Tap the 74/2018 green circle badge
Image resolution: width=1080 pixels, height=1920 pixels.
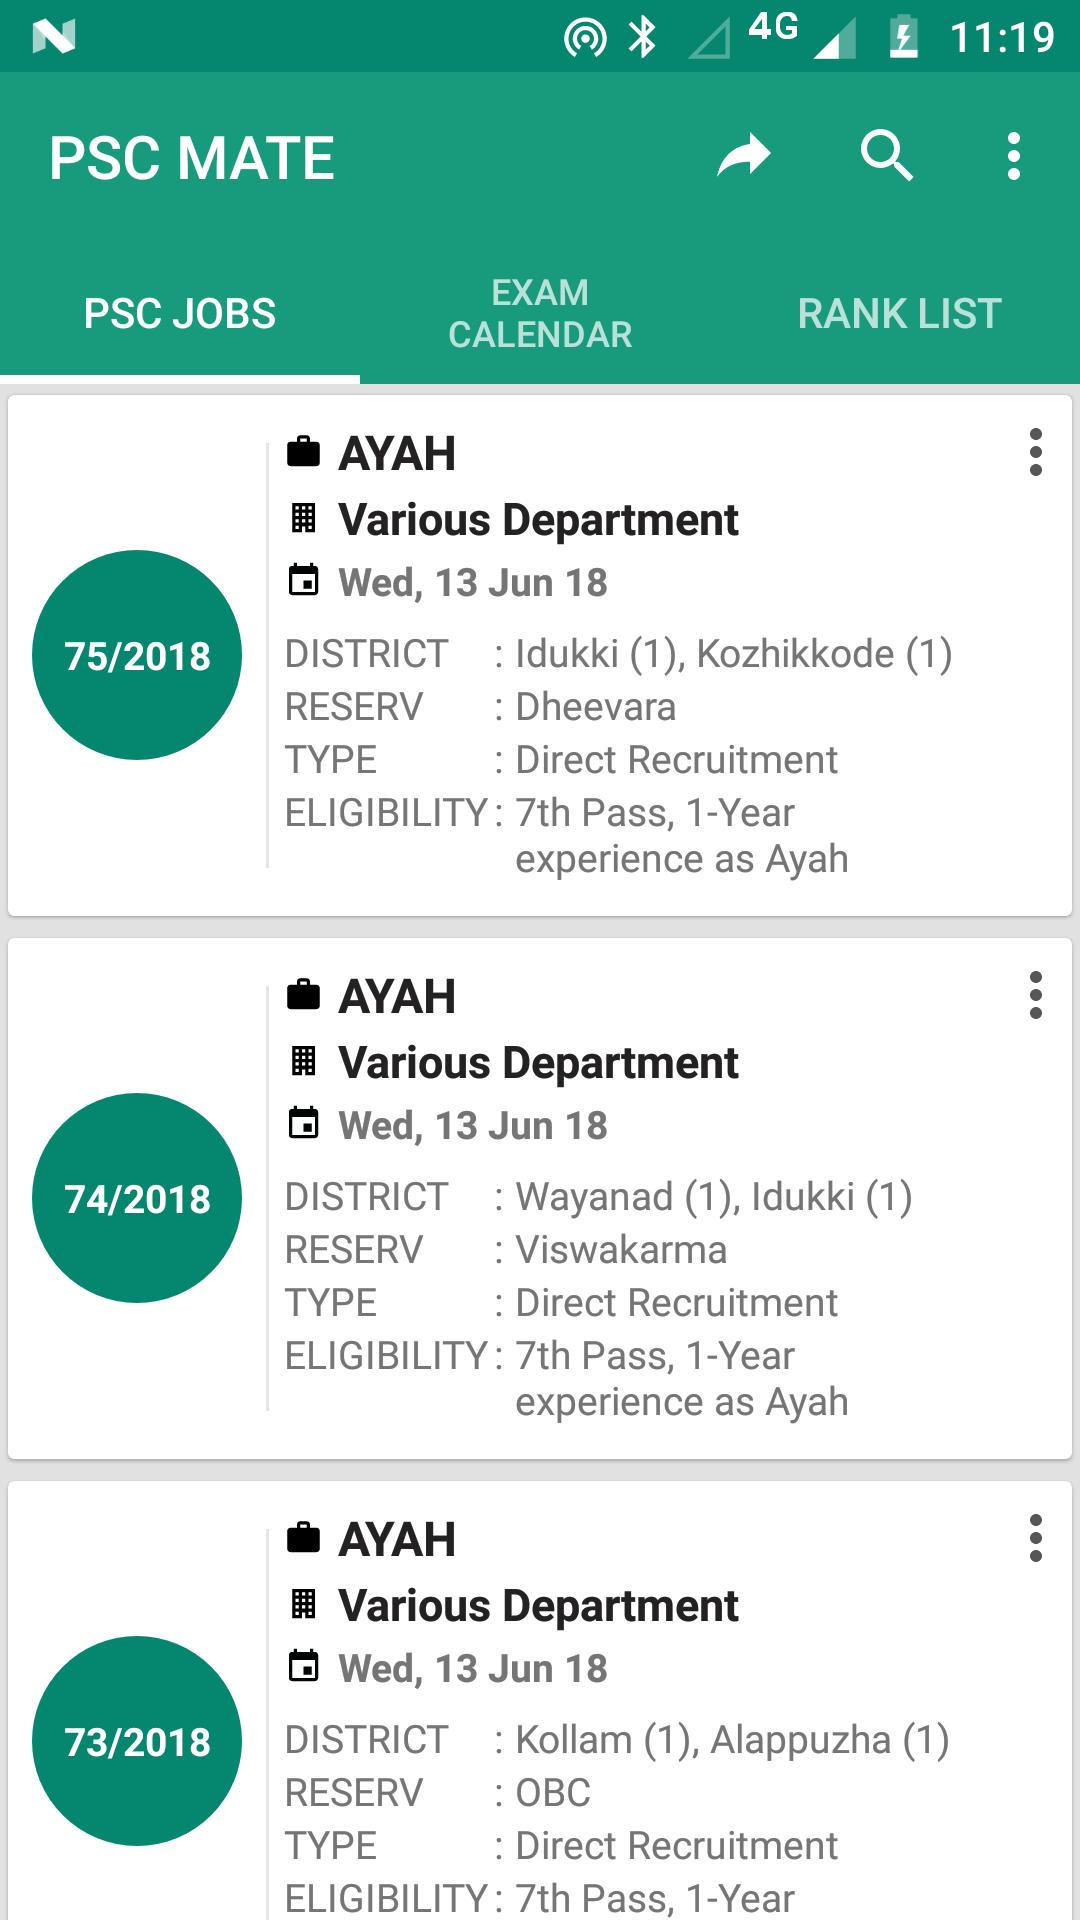(137, 1198)
